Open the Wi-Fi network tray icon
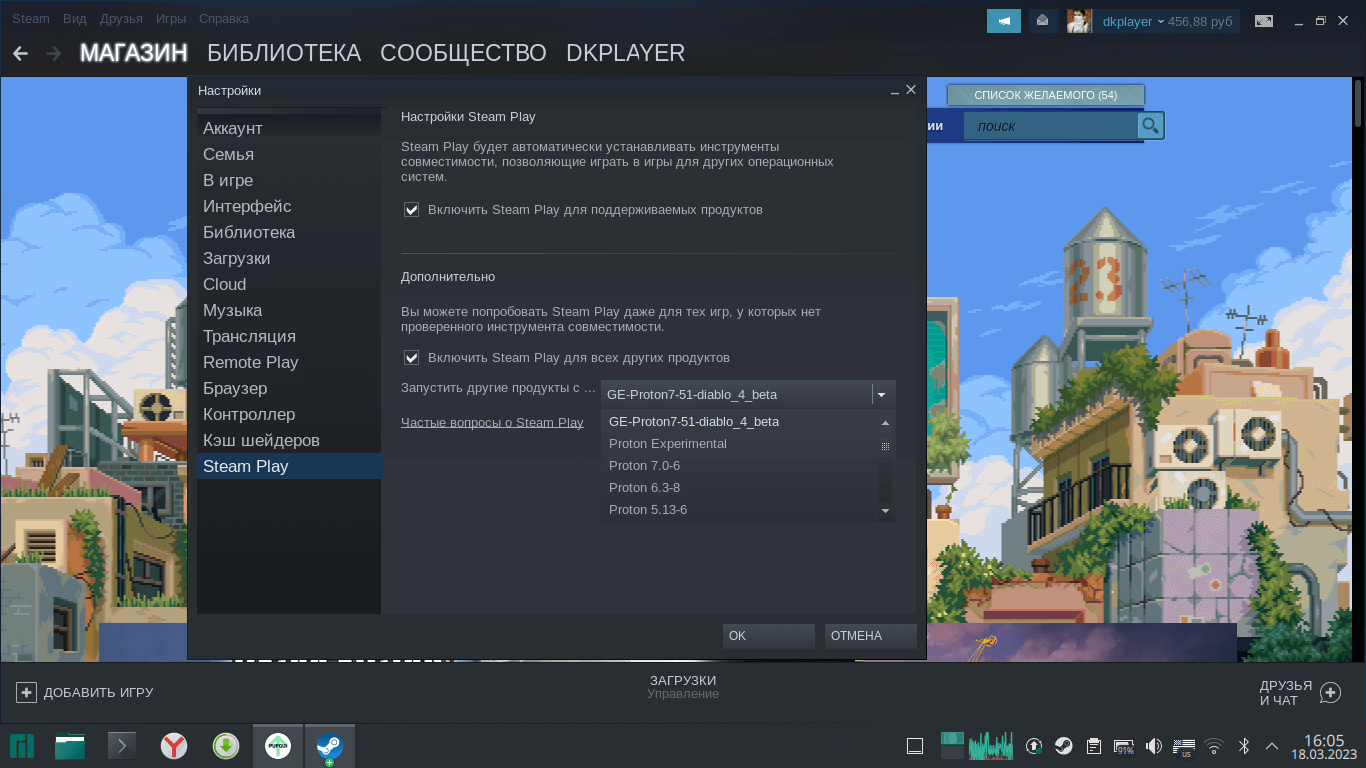This screenshot has height=768, width=1366. (1214, 746)
